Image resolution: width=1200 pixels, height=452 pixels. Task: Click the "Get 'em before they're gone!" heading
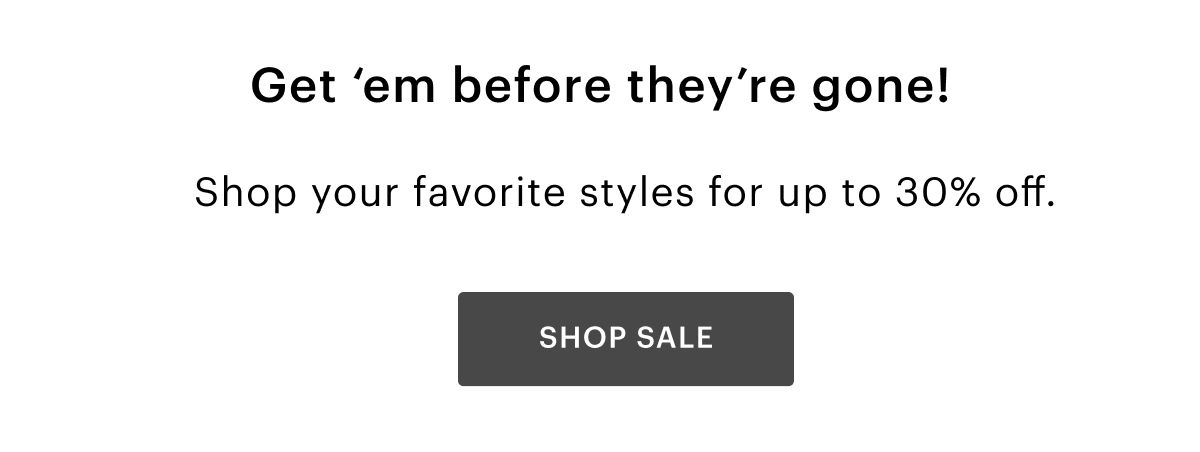pyautogui.click(x=600, y=88)
